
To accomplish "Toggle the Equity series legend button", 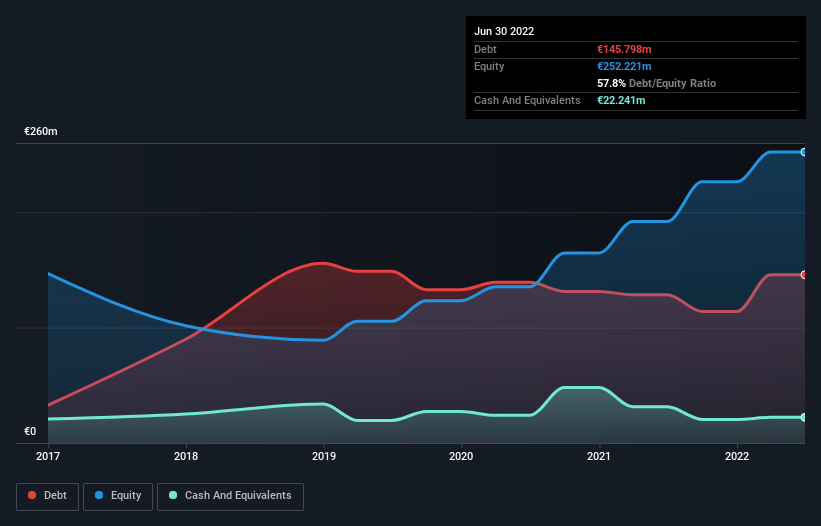I will coord(118,496).
